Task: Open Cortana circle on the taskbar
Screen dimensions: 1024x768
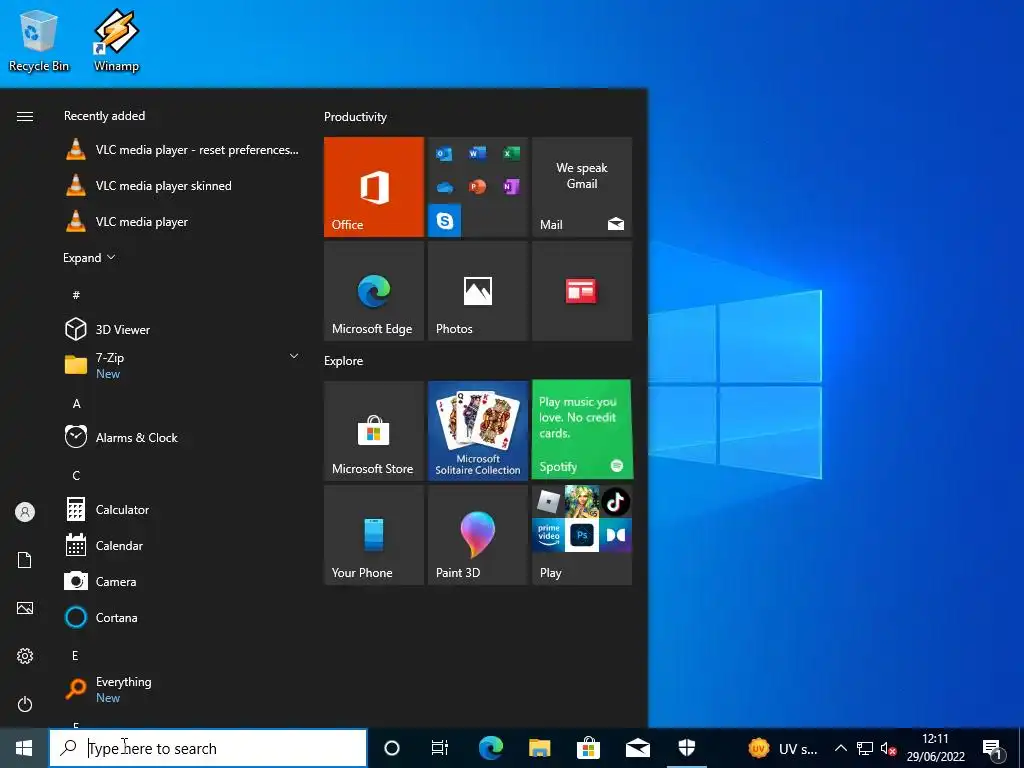Action: coord(392,748)
